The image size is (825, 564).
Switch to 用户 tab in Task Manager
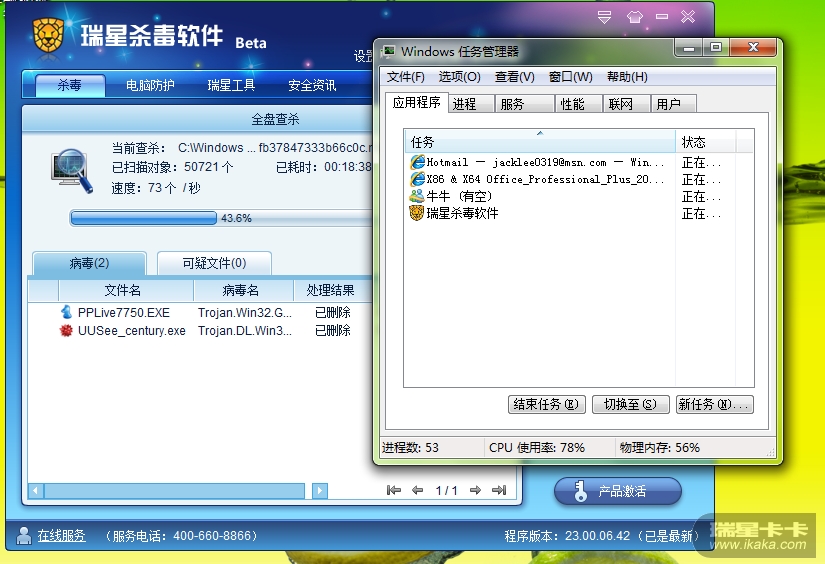673,104
